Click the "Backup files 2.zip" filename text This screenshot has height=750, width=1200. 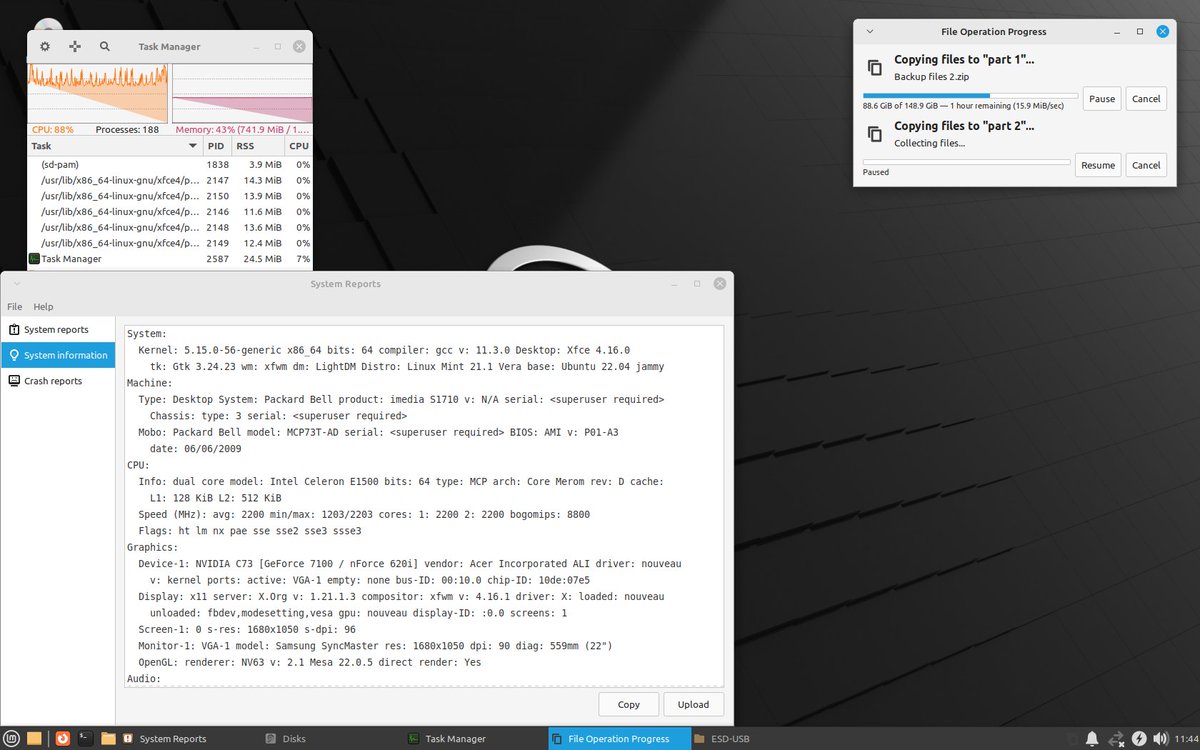931,77
